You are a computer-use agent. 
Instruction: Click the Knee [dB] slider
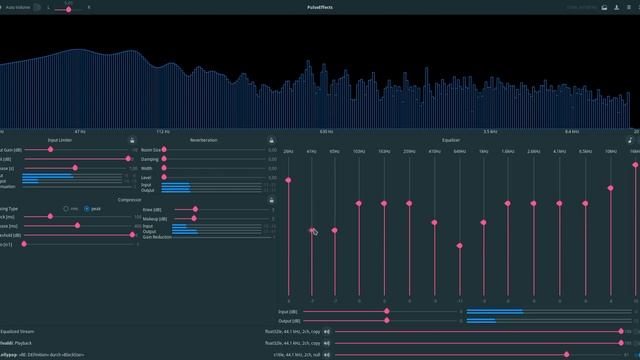(221, 209)
